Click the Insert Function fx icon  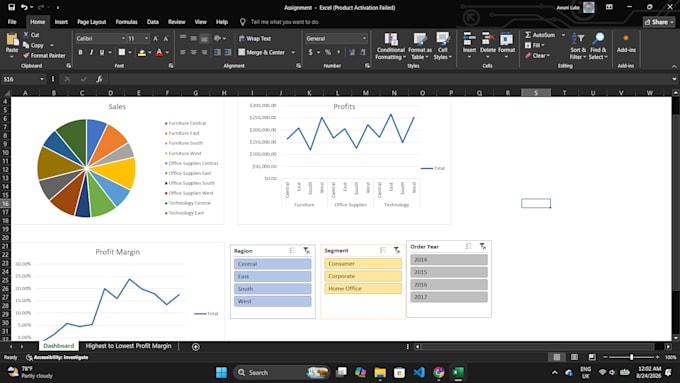tap(99, 79)
